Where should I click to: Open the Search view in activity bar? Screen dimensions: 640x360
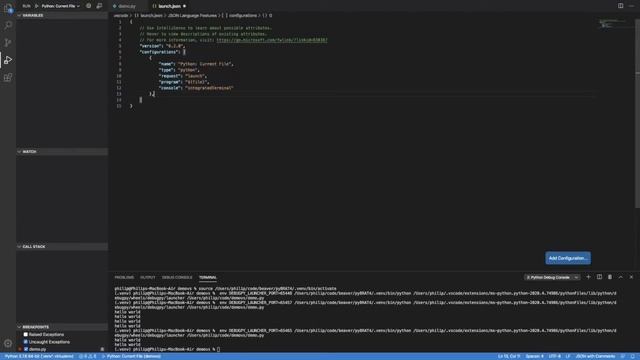point(8,25)
